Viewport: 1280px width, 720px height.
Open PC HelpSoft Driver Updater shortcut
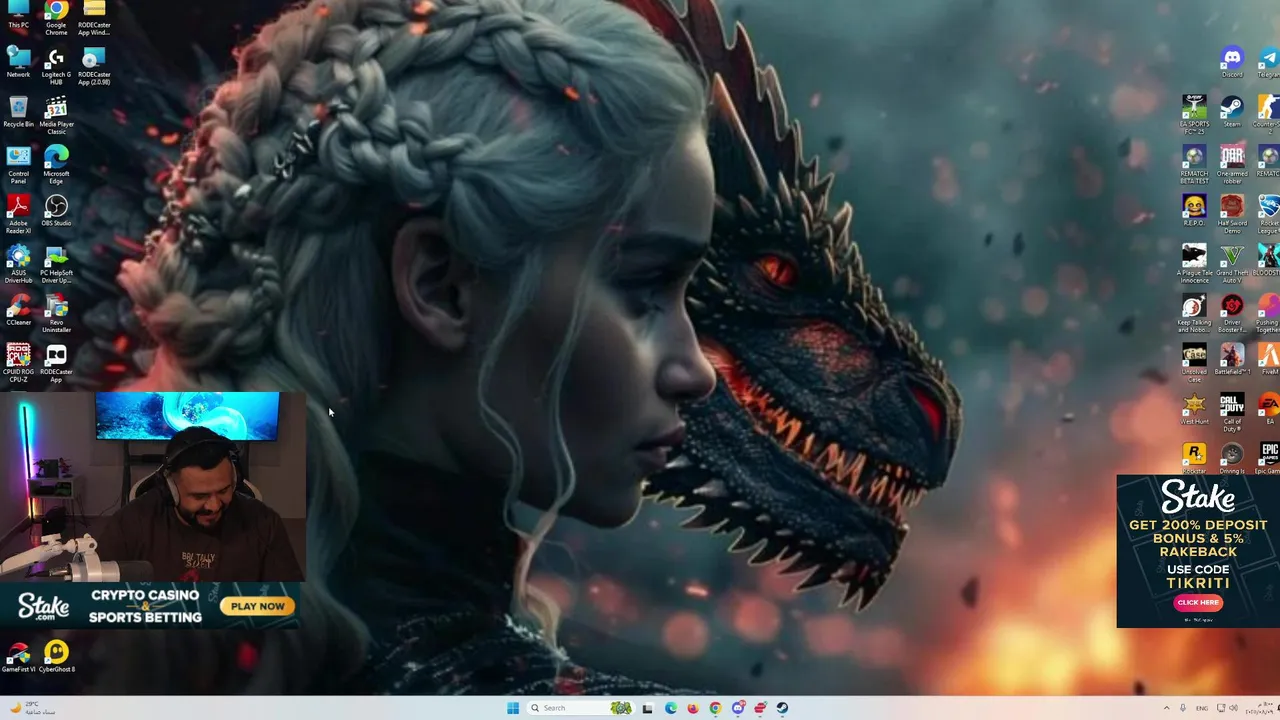point(56,264)
